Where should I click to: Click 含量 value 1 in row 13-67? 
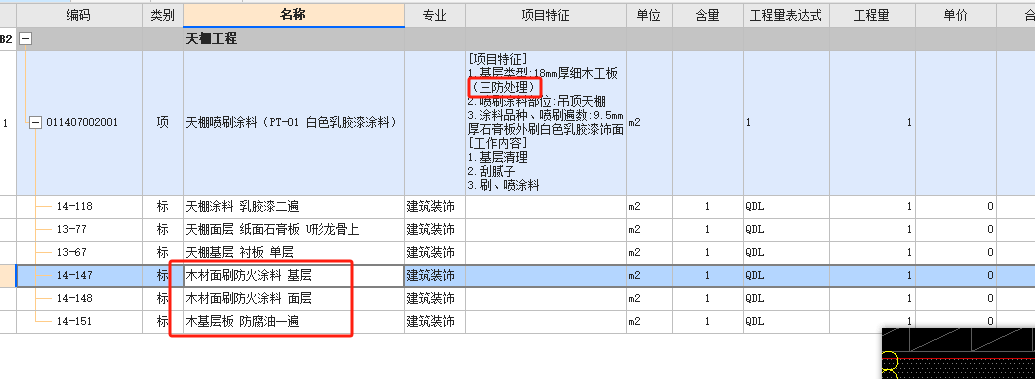[x=708, y=252]
